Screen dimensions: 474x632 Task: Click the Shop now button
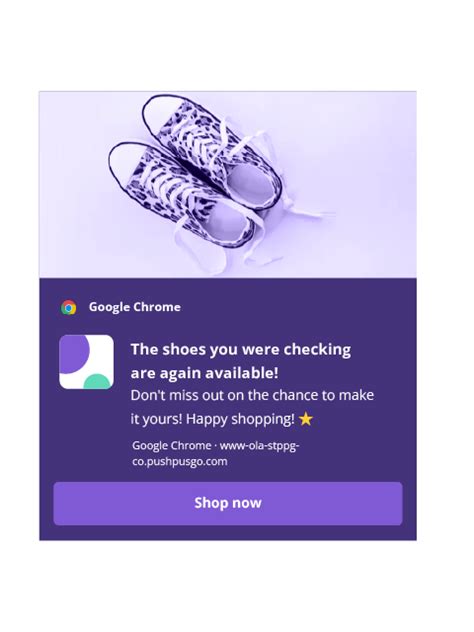point(228,503)
